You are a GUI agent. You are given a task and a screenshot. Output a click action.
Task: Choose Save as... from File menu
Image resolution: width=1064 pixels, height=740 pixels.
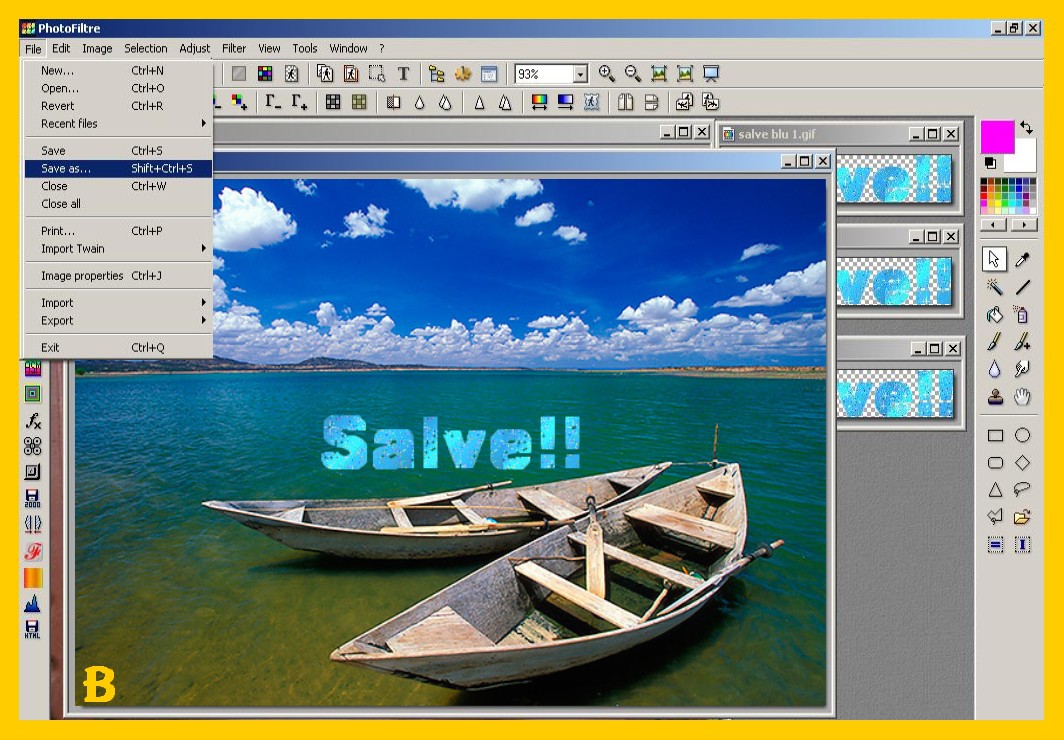tap(66, 168)
